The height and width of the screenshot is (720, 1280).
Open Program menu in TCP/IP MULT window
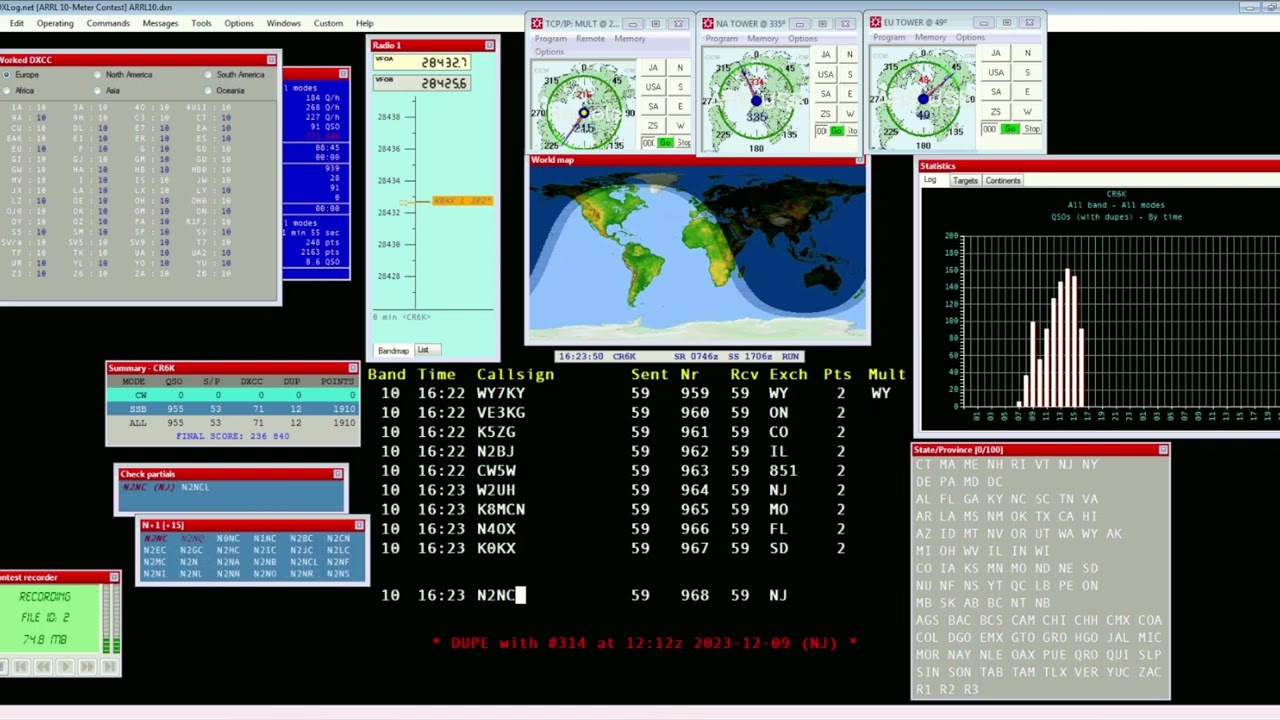click(550, 39)
